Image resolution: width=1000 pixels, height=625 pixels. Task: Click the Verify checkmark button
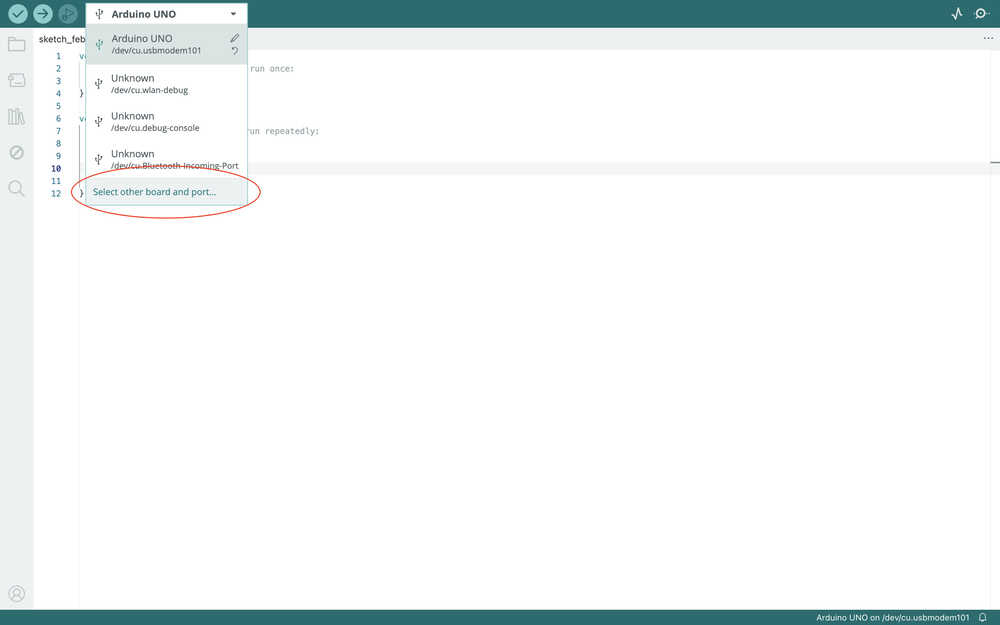[x=18, y=13]
